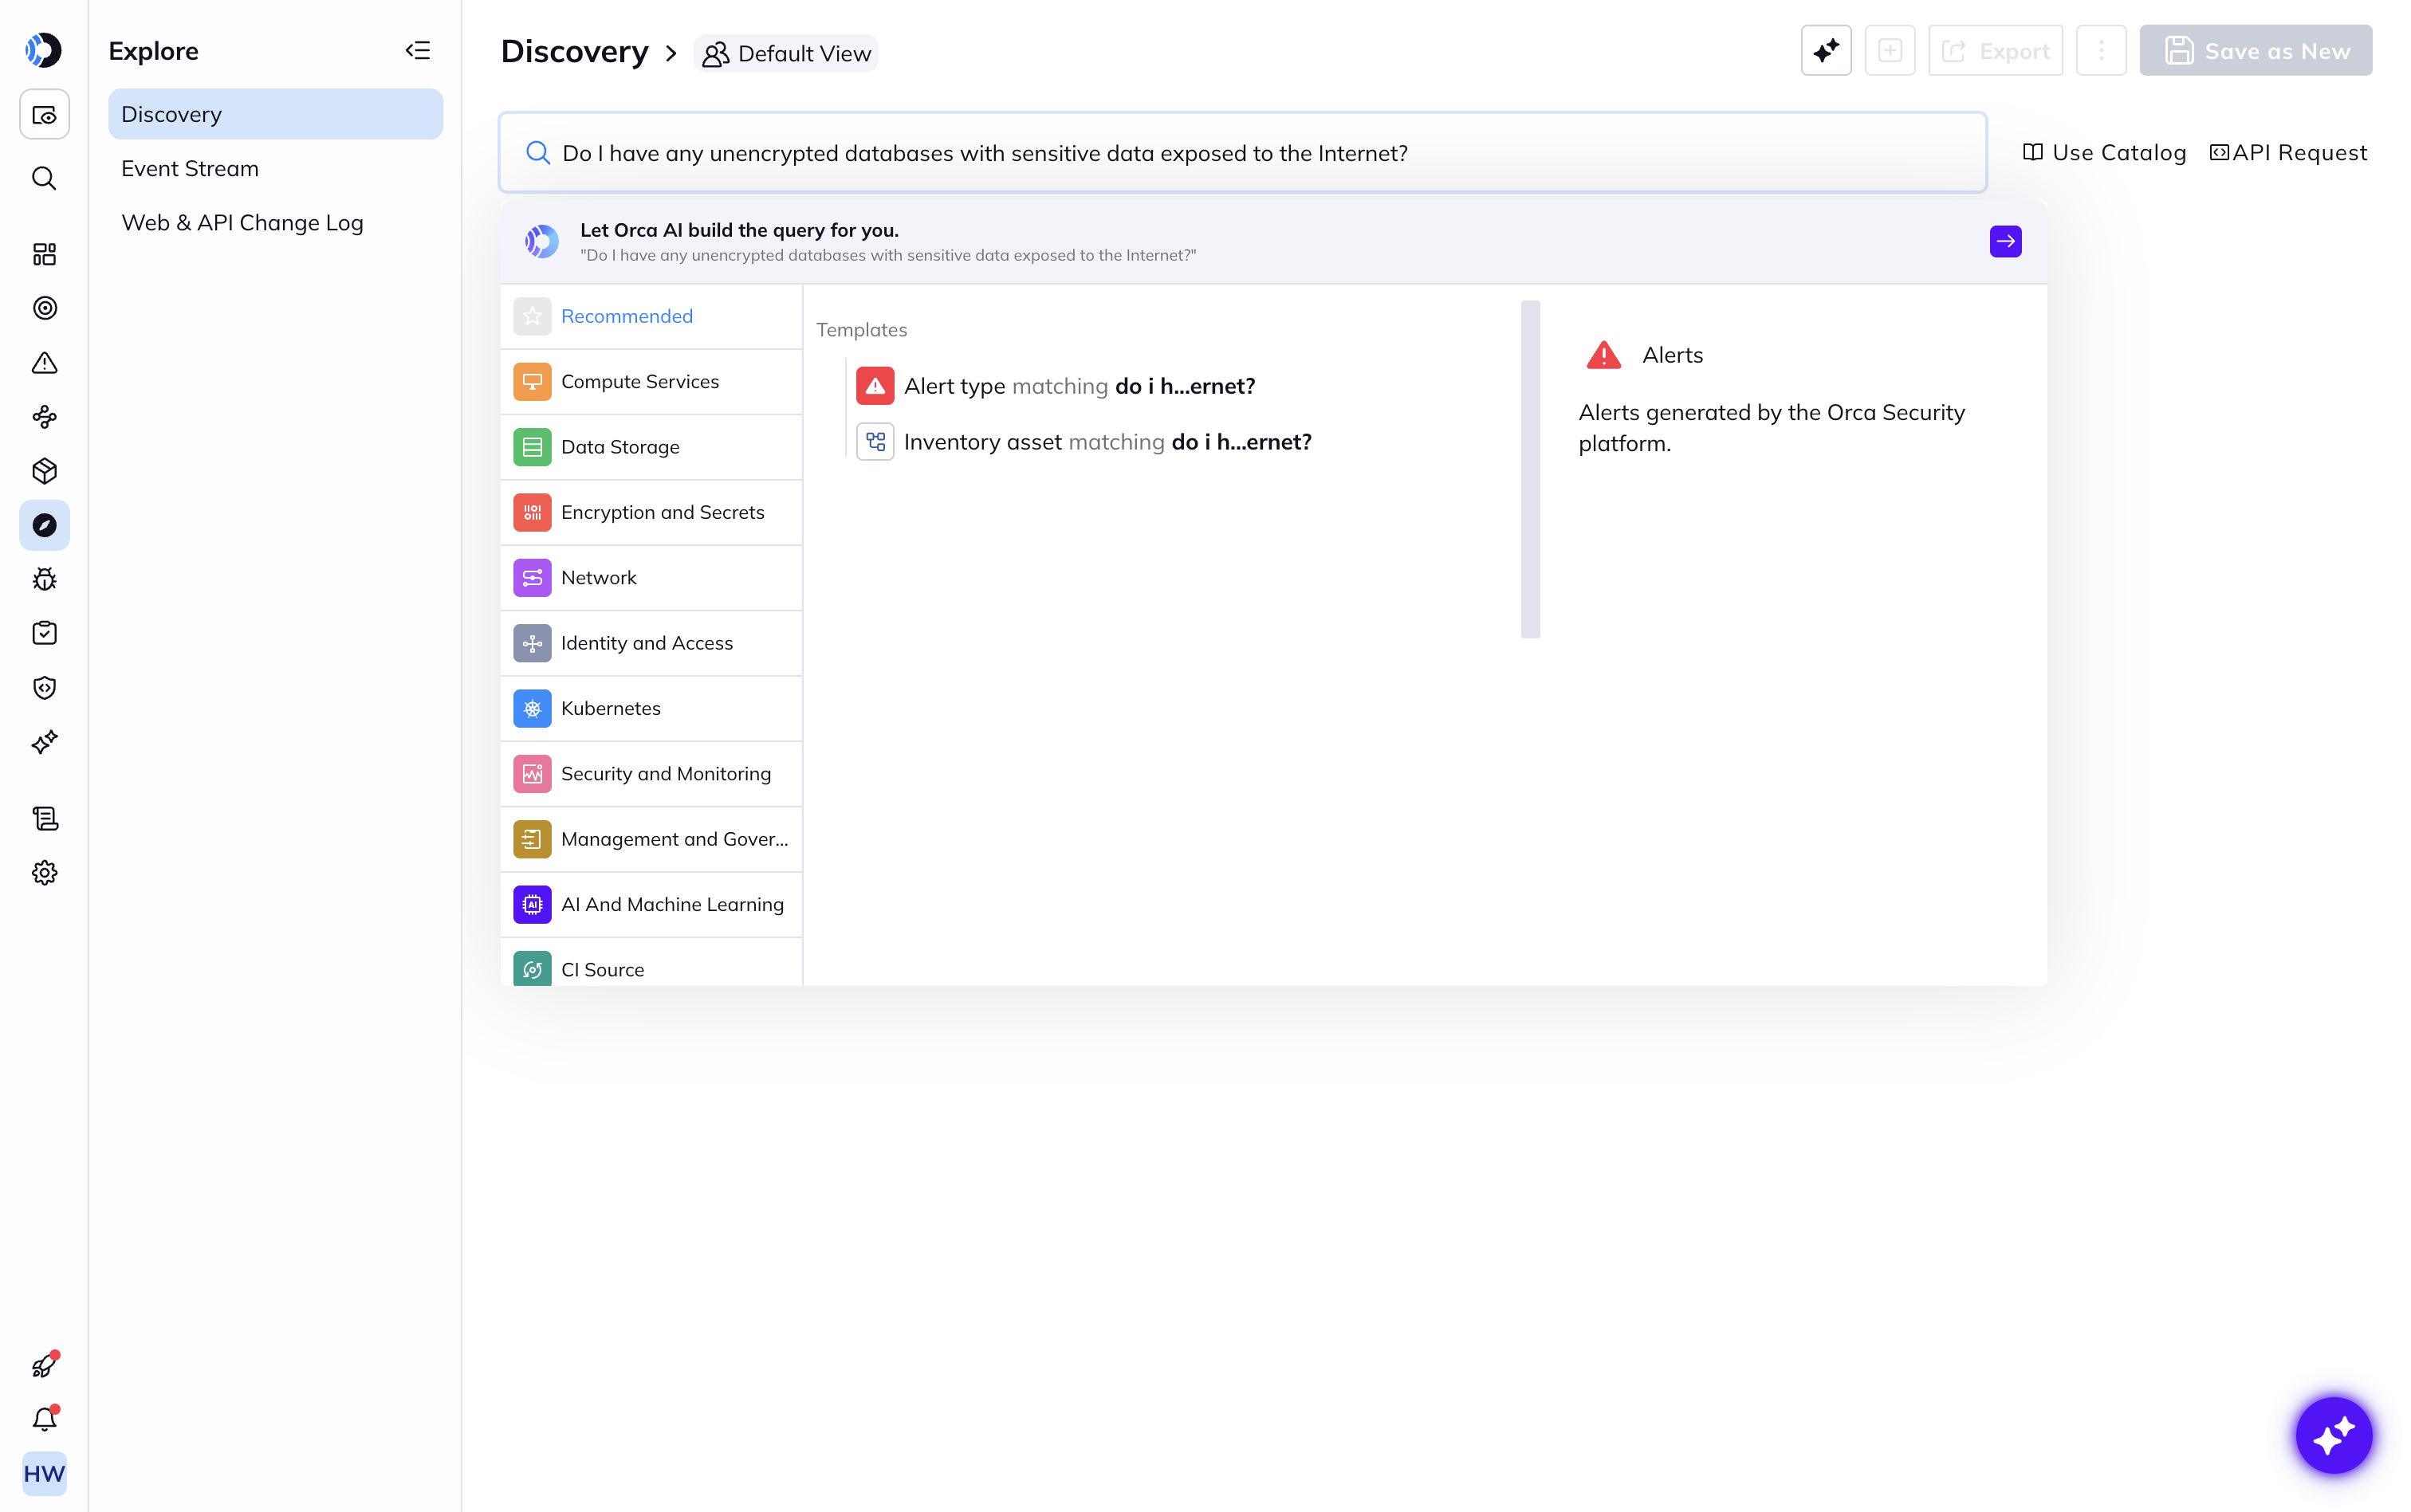The image size is (2411, 1512).
Task: Select AI And Machine Learning category
Action: 651,904
